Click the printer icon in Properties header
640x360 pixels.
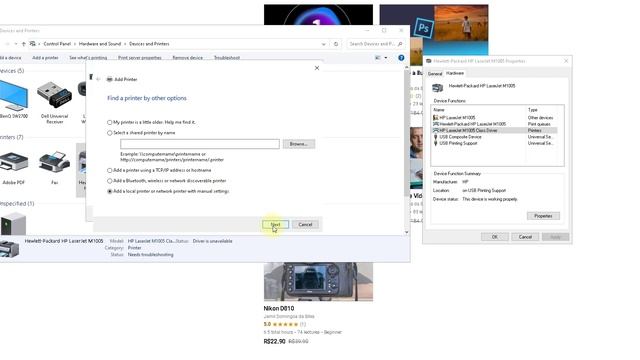438,87
